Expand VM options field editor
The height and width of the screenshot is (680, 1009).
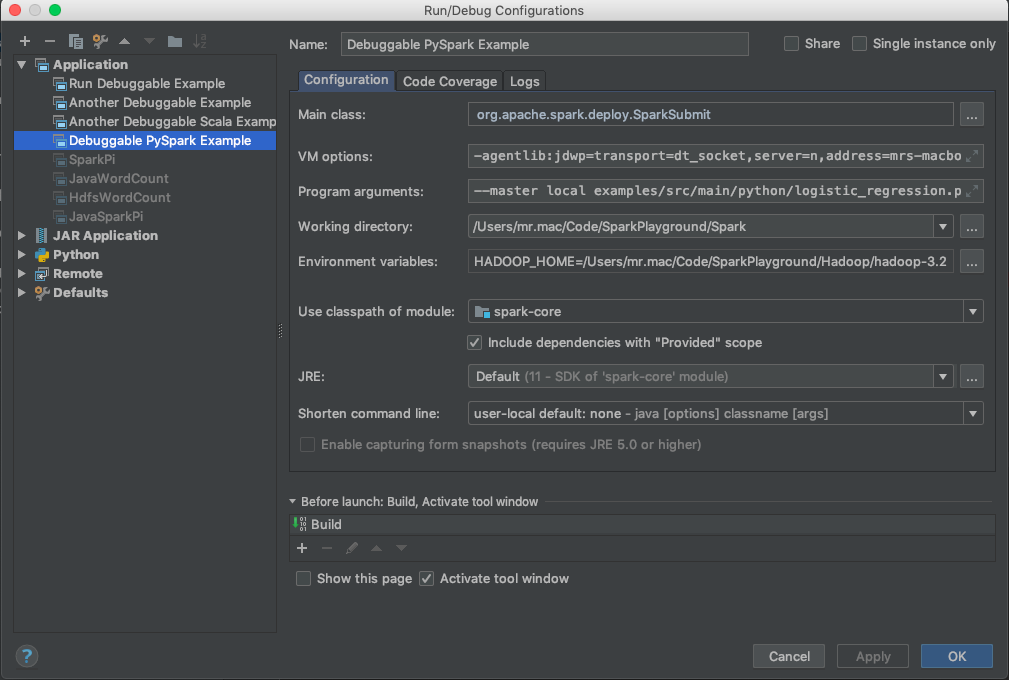tap(972, 156)
